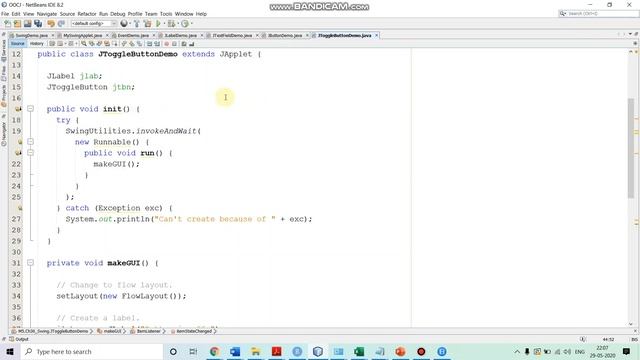Click the editor vertical scrollbar thumb
This screenshot has height=360, width=640.
(x=631, y=149)
